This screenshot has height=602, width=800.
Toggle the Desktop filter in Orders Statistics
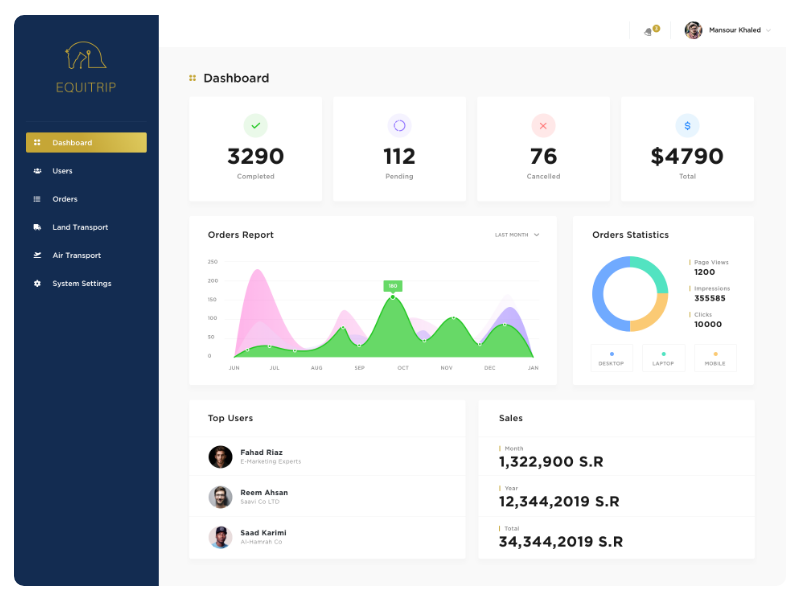click(611, 358)
